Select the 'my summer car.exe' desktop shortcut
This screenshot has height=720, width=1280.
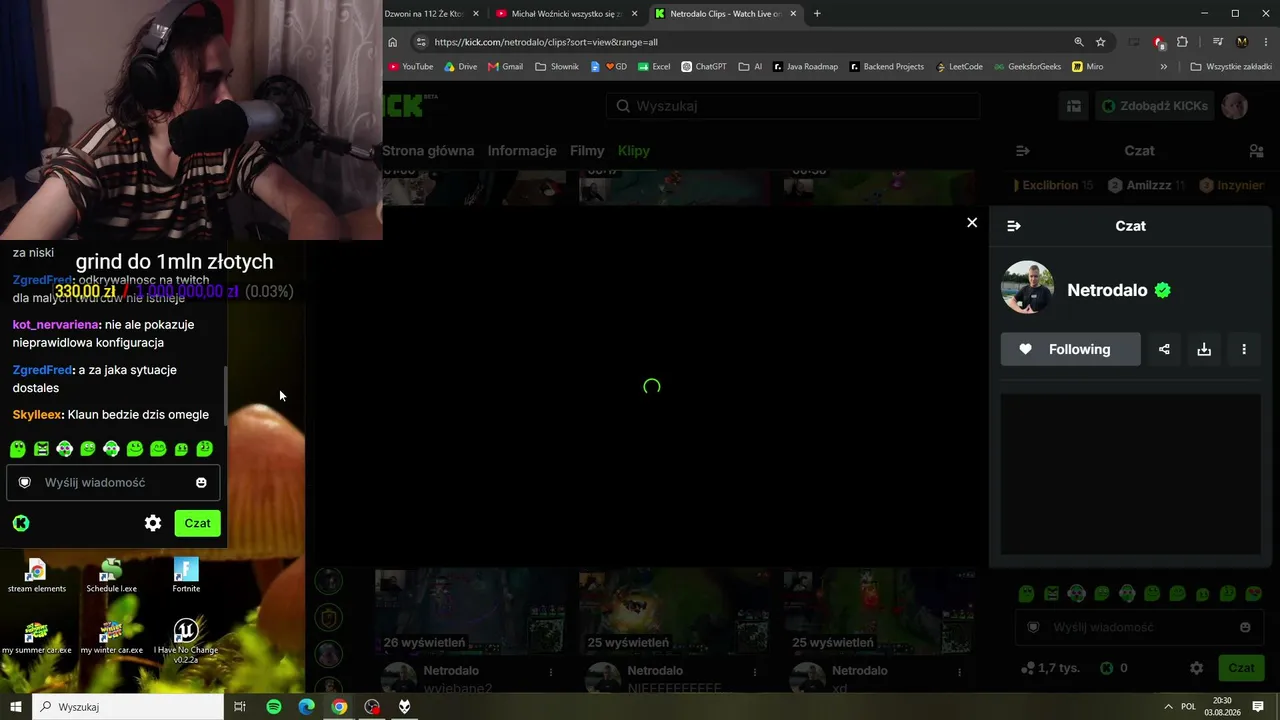(36, 638)
